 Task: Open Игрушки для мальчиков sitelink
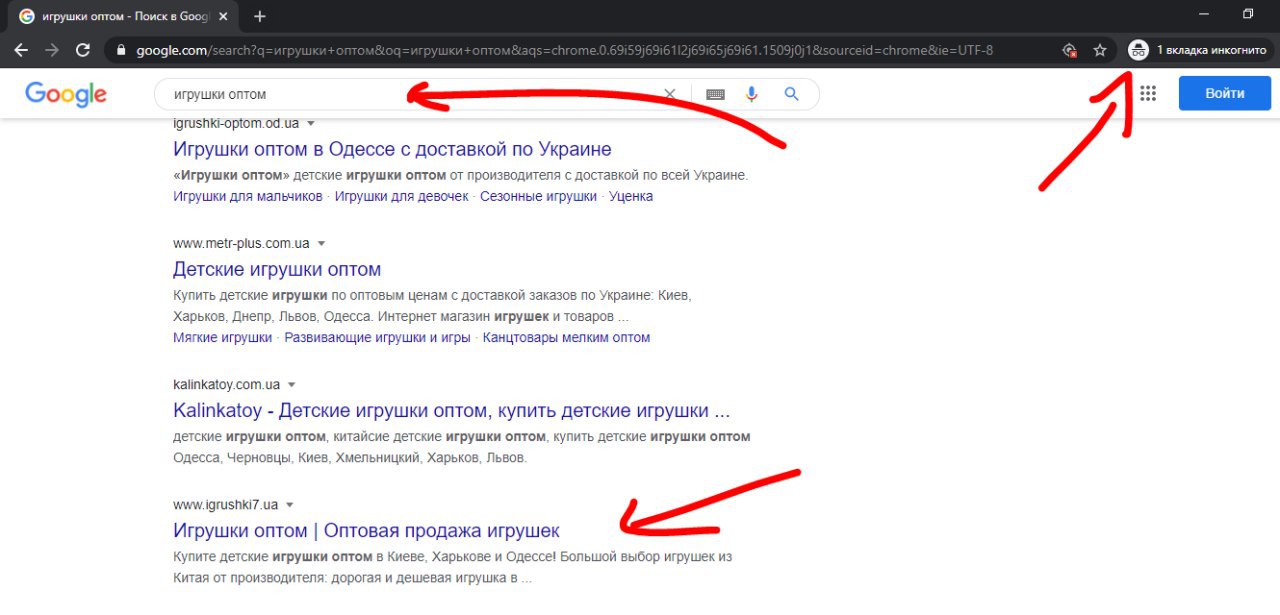pyautogui.click(x=248, y=196)
